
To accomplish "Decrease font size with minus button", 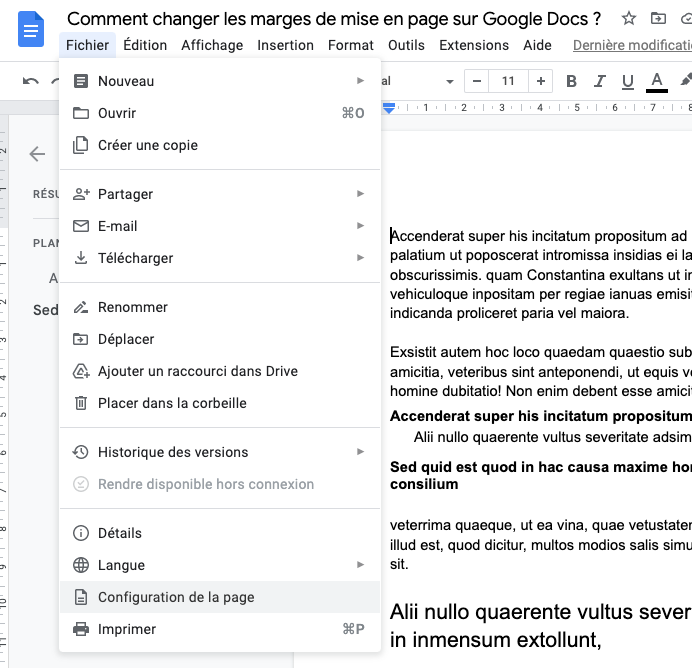I will click(477, 81).
